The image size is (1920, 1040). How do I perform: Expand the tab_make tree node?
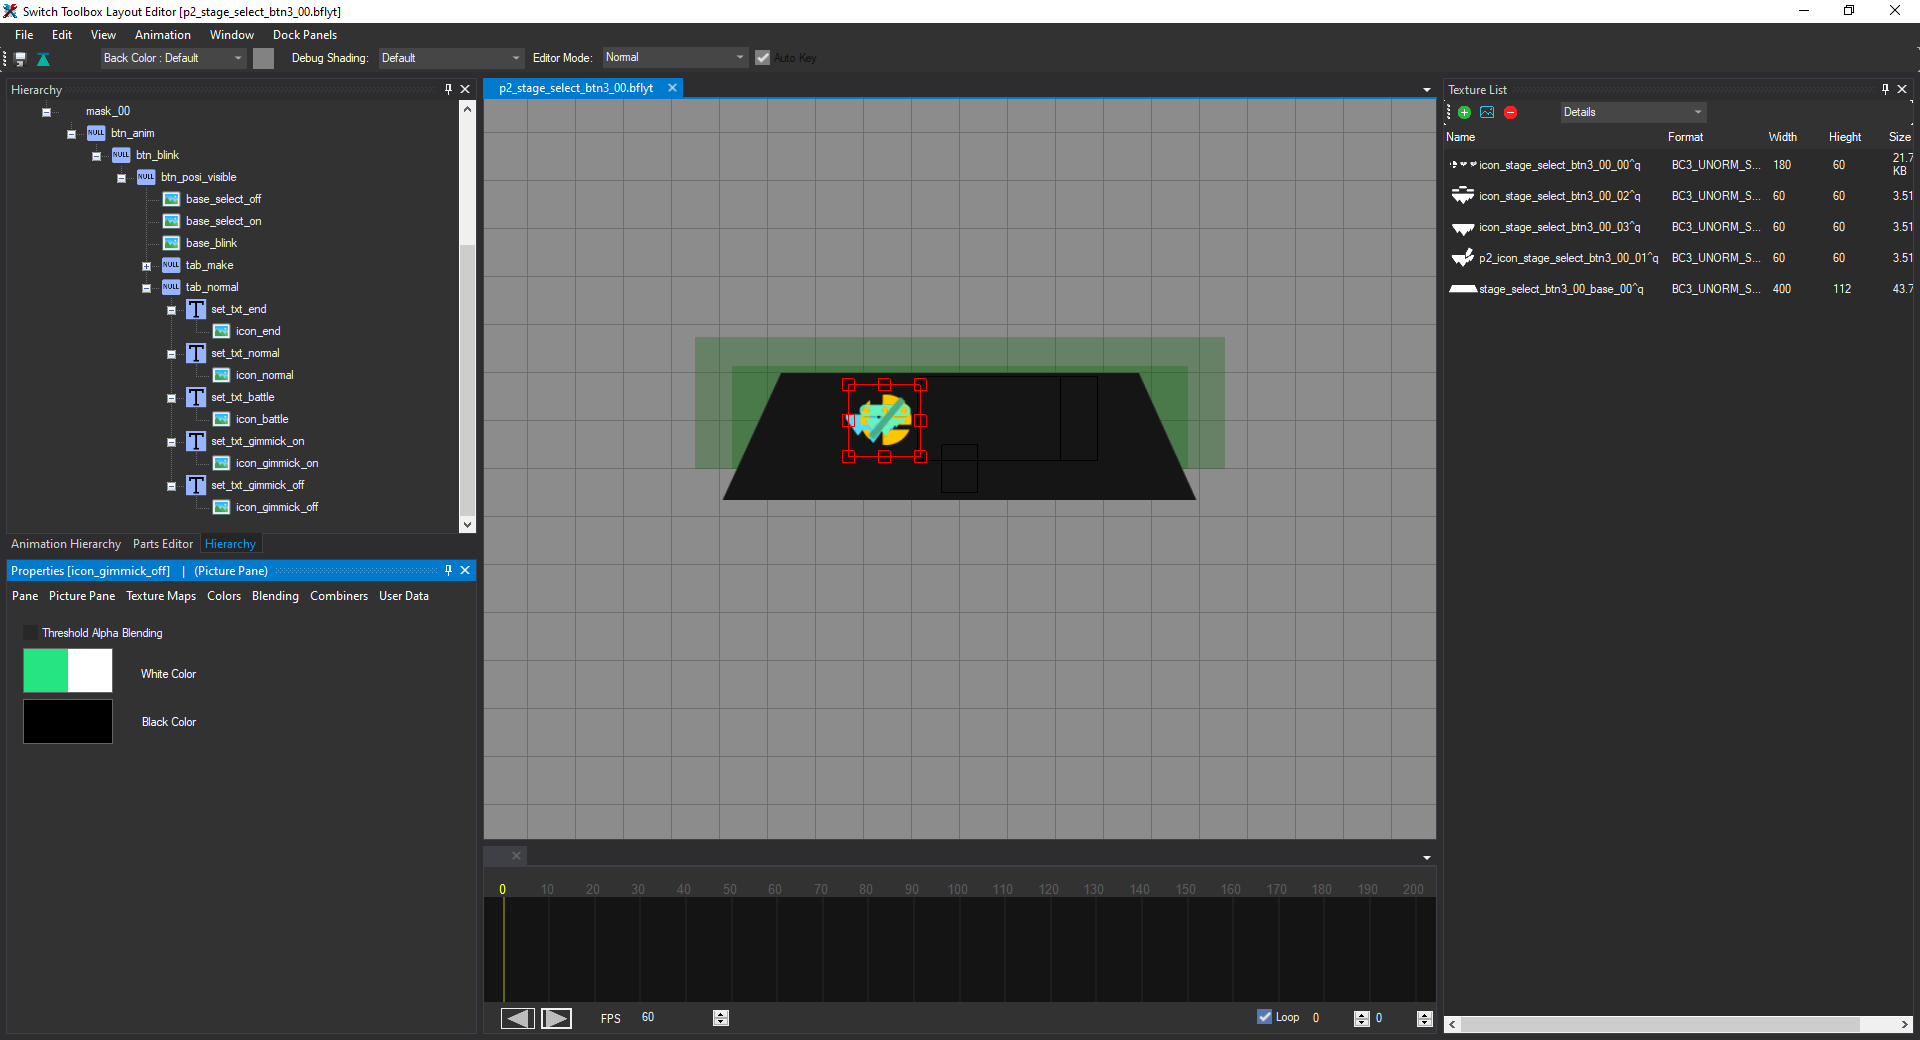(146, 266)
